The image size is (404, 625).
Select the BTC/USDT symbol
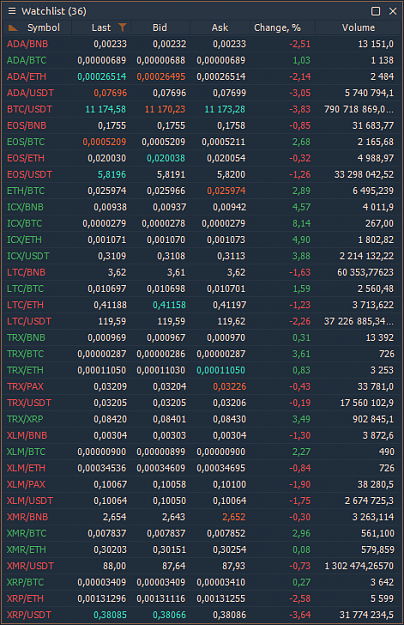click(29, 109)
